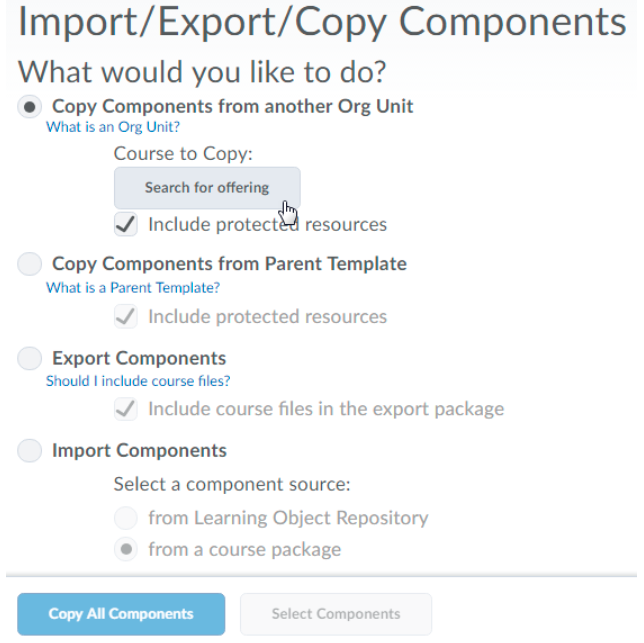Select Copy Components from Parent Template radio

click(30, 264)
